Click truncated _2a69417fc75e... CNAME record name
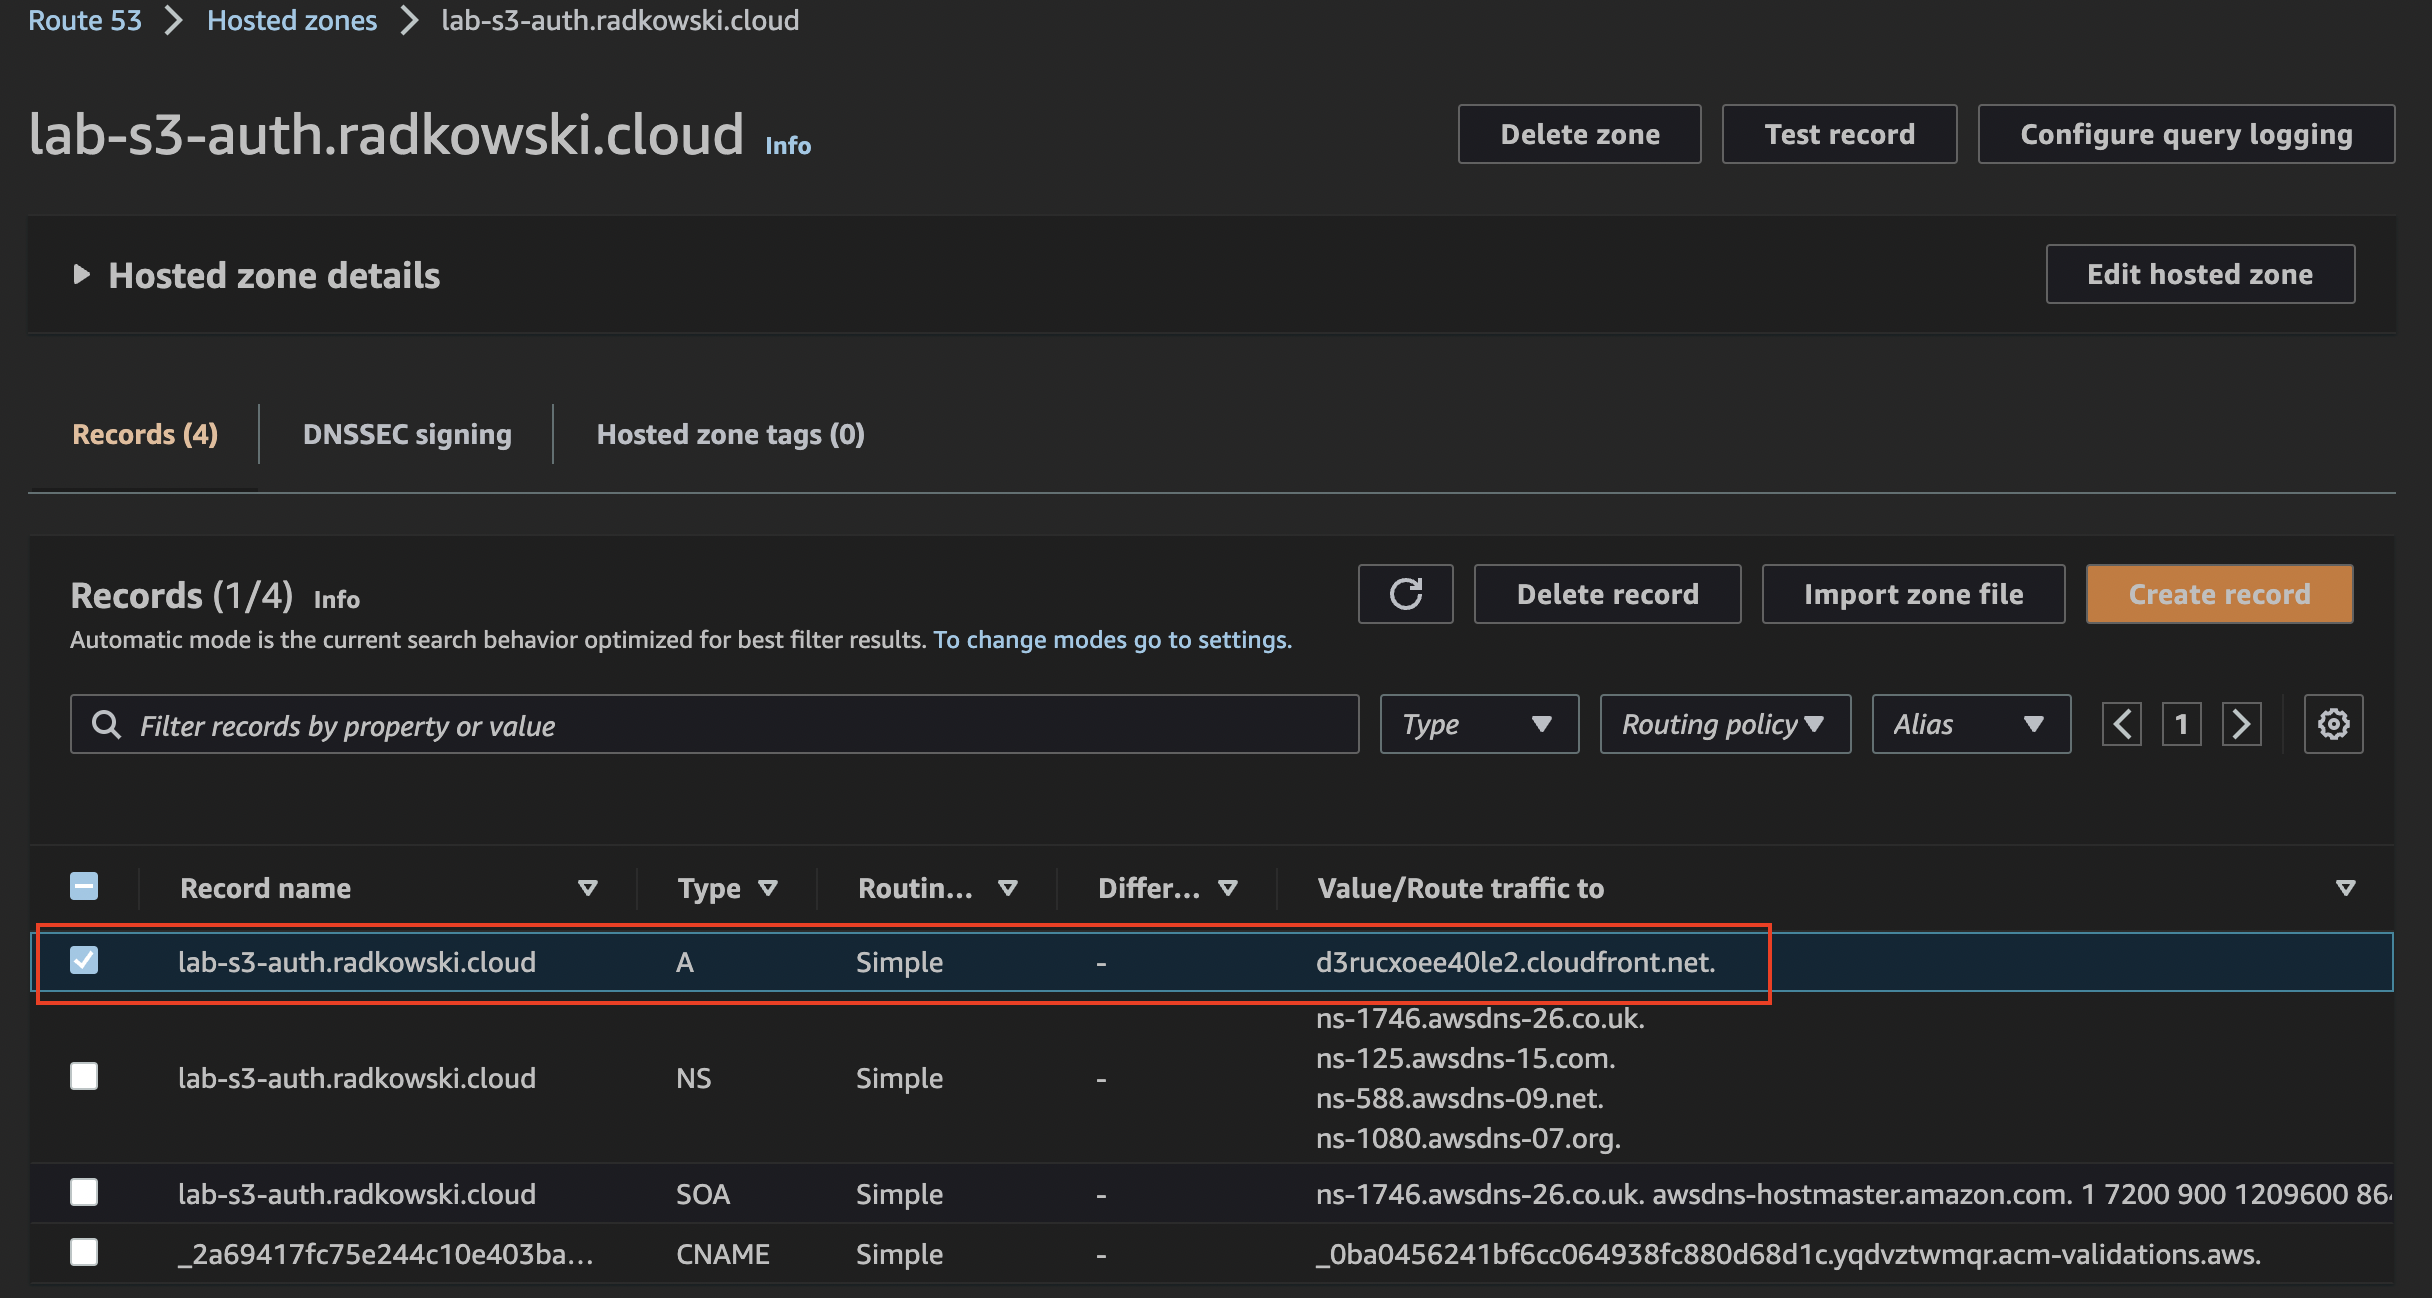This screenshot has height=1298, width=2432. pyautogui.click(x=385, y=1254)
